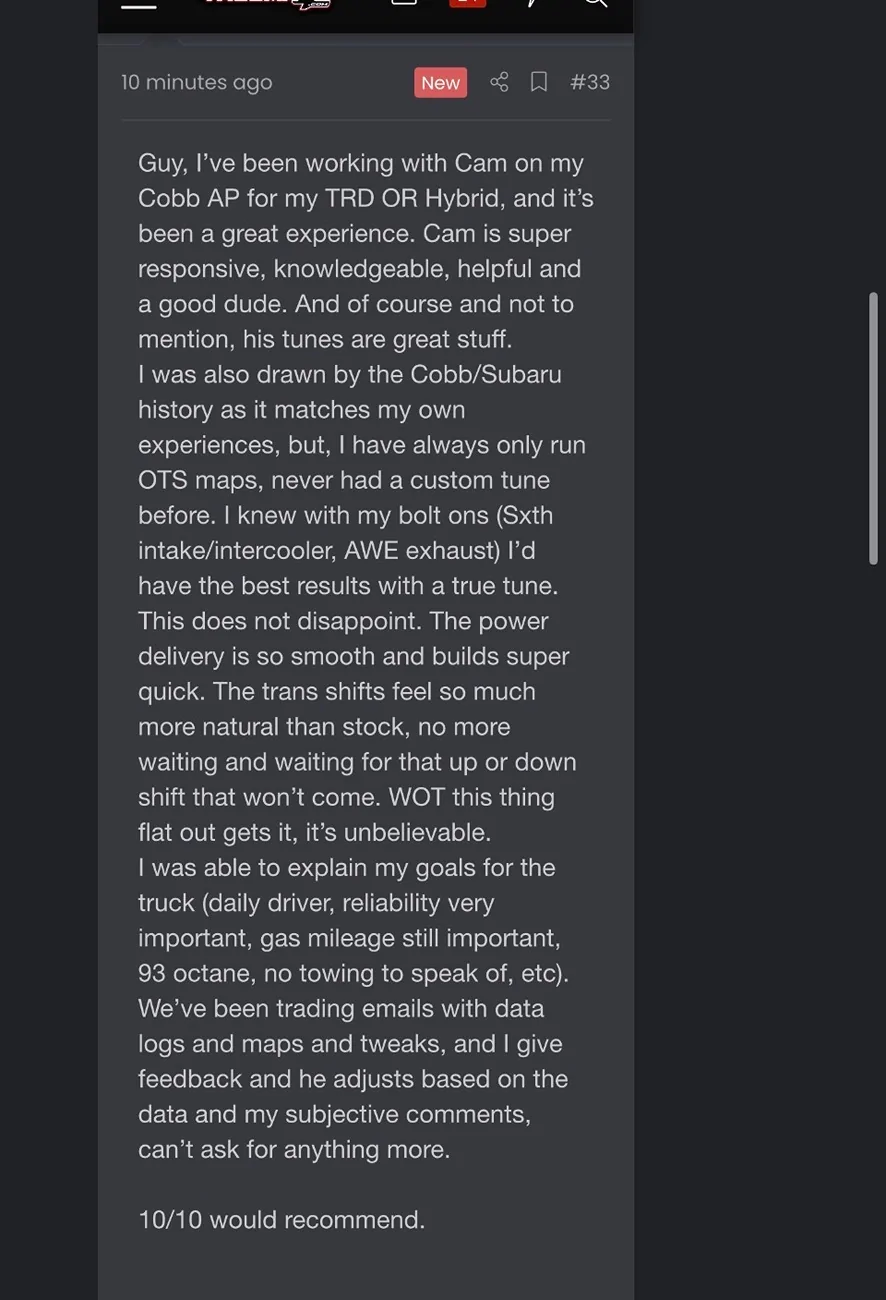Click the vertical scrollbar thumb

click(873, 428)
